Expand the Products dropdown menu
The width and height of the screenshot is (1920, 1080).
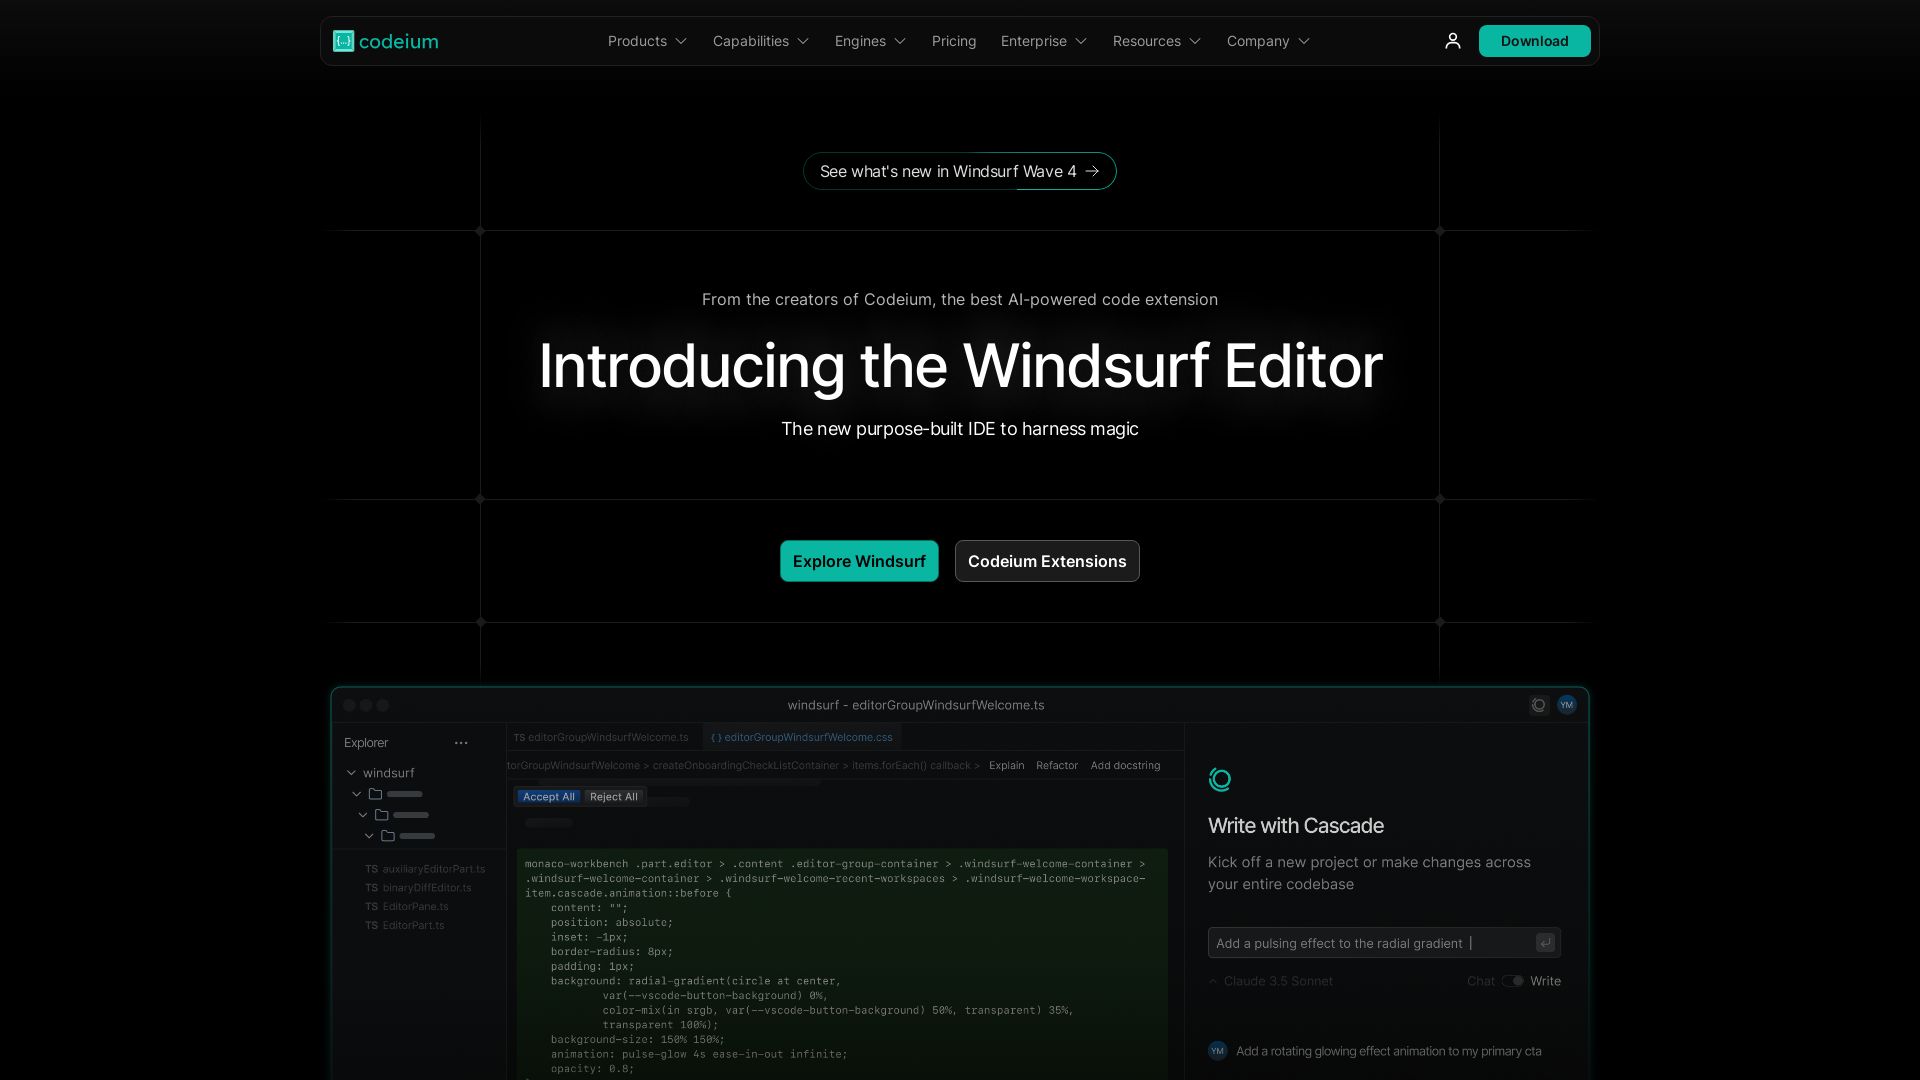(x=647, y=41)
